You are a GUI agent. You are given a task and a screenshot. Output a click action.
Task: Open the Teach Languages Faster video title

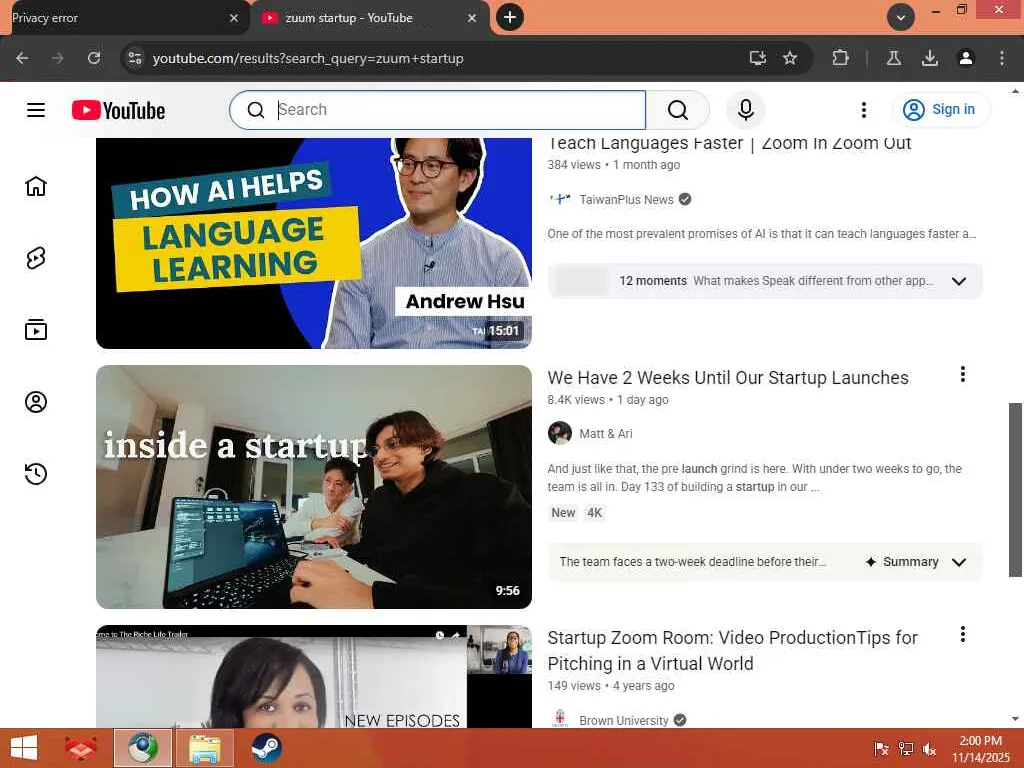tap(729, 144)
